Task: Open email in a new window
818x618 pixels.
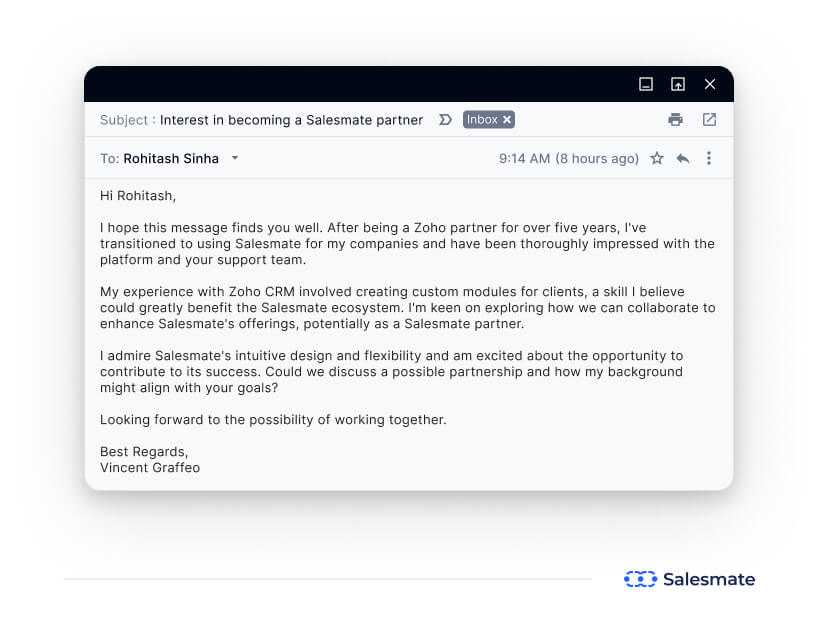Action: point(709,119)
